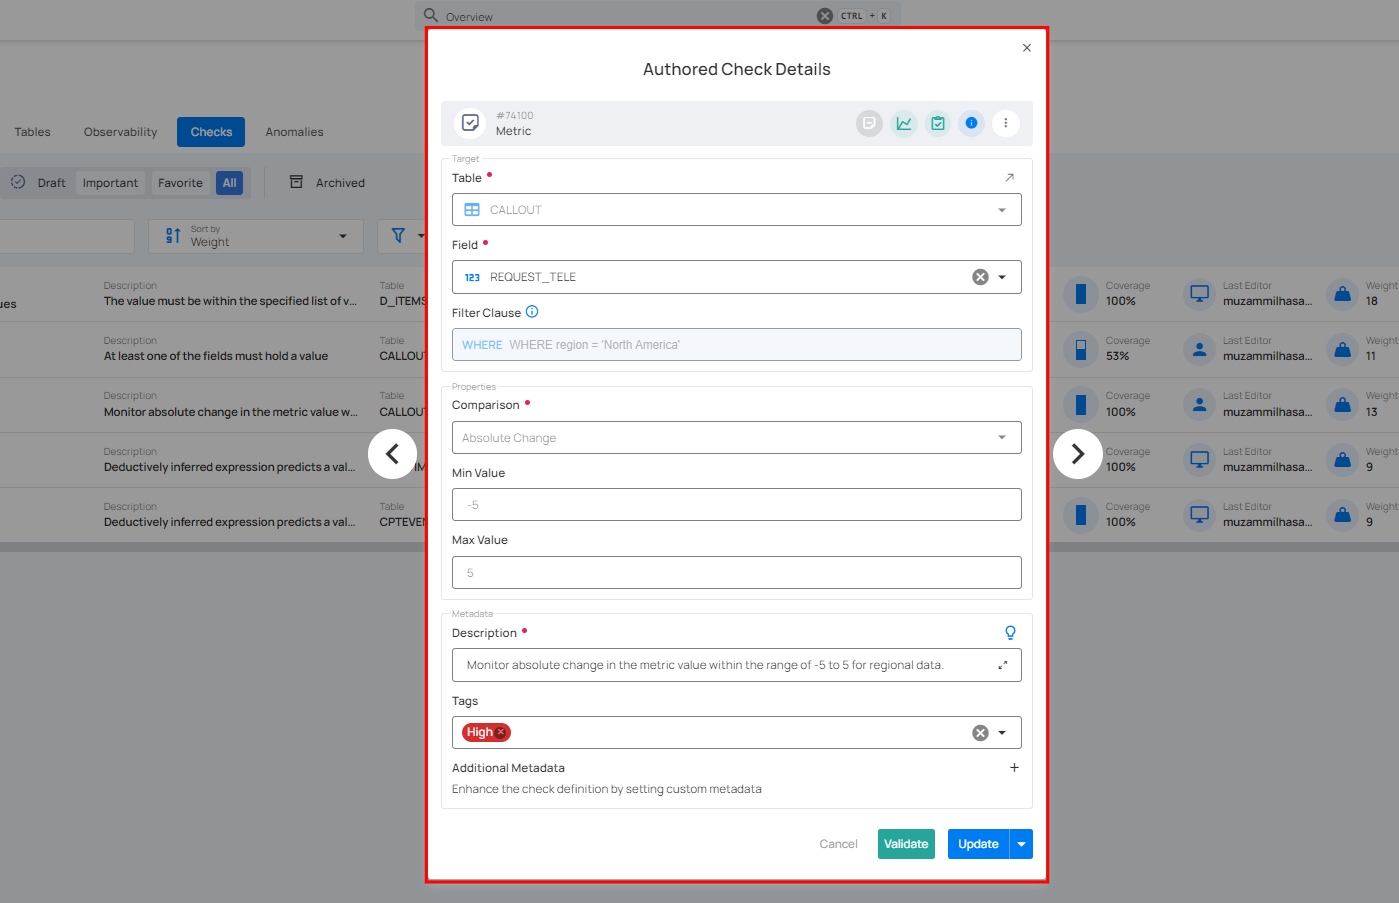
Task: Close the Authored Check Details dialog
Action: [x=1026, y=48]
